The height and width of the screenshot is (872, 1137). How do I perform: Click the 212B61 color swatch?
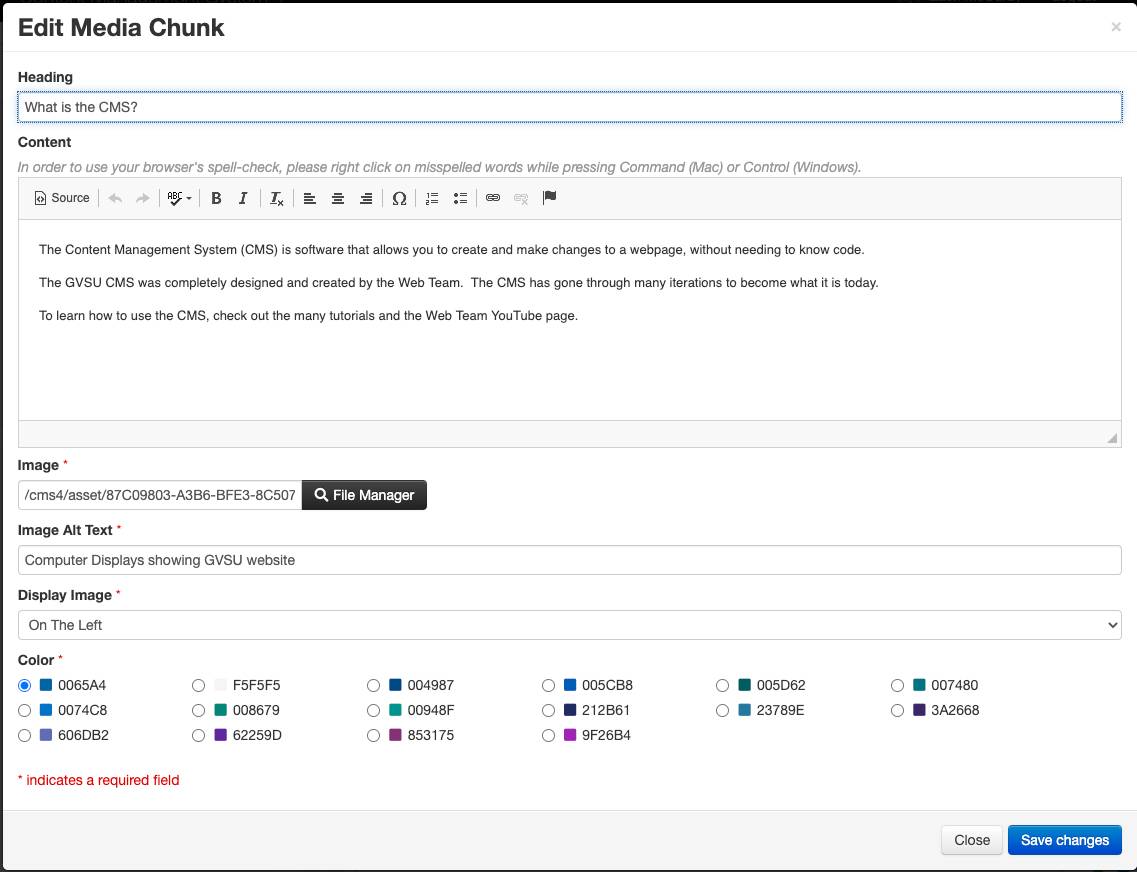[570, 711]
